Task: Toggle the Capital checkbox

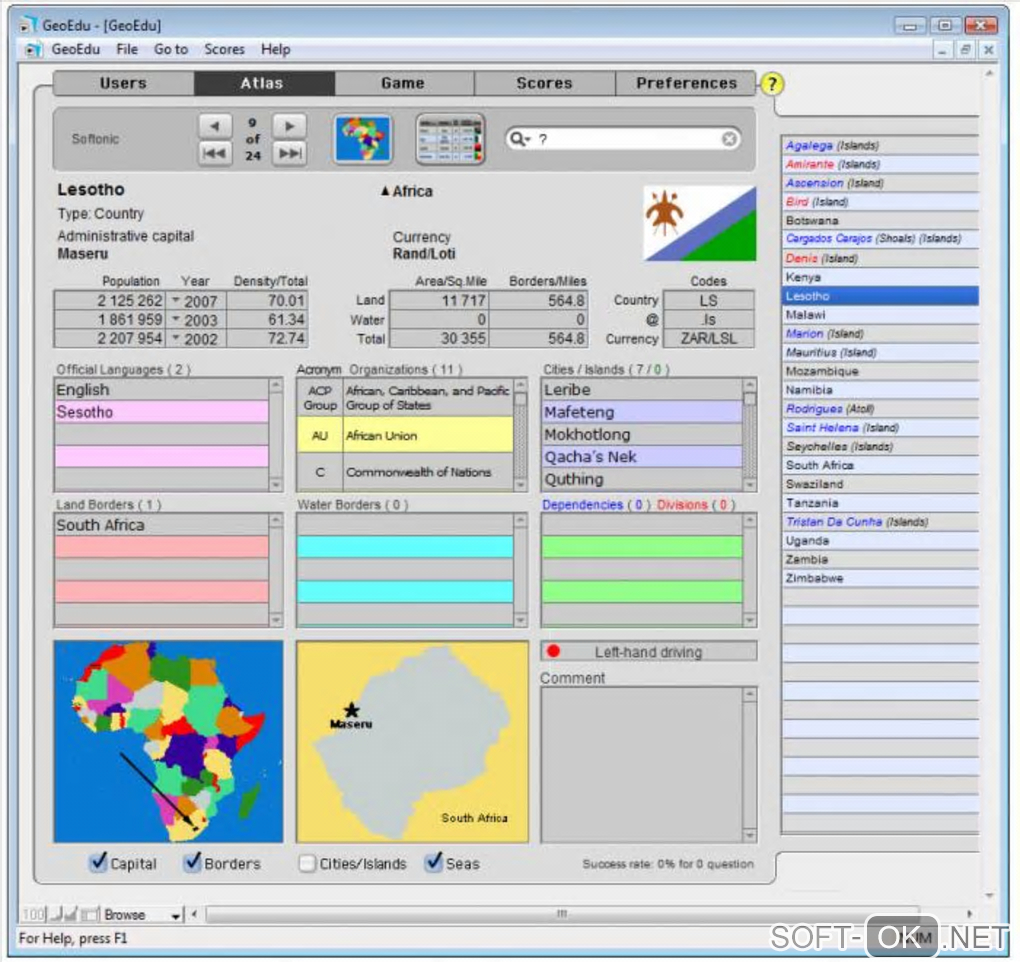Action: click(x=98, y=862)
